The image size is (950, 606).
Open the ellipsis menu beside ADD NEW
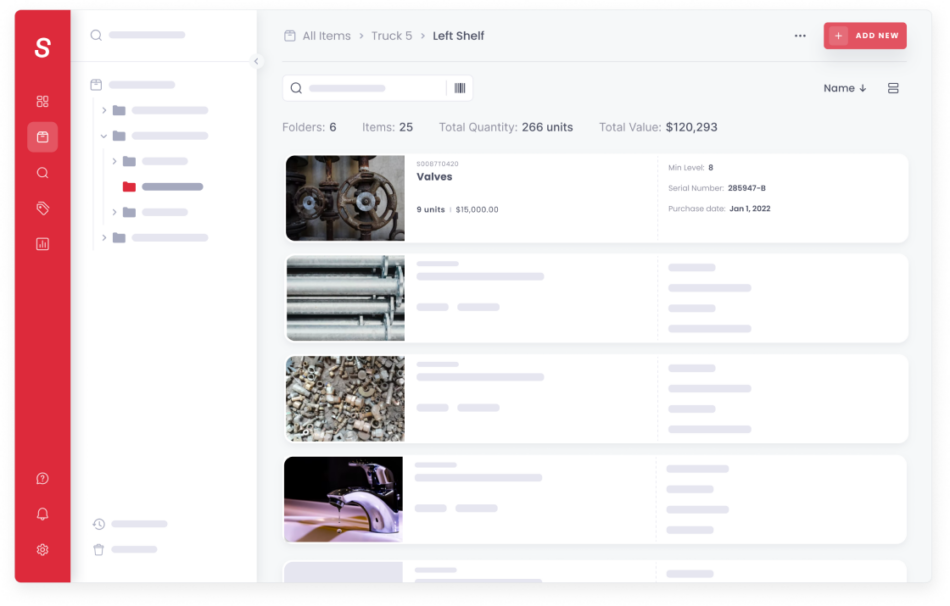tap(799, 35)
